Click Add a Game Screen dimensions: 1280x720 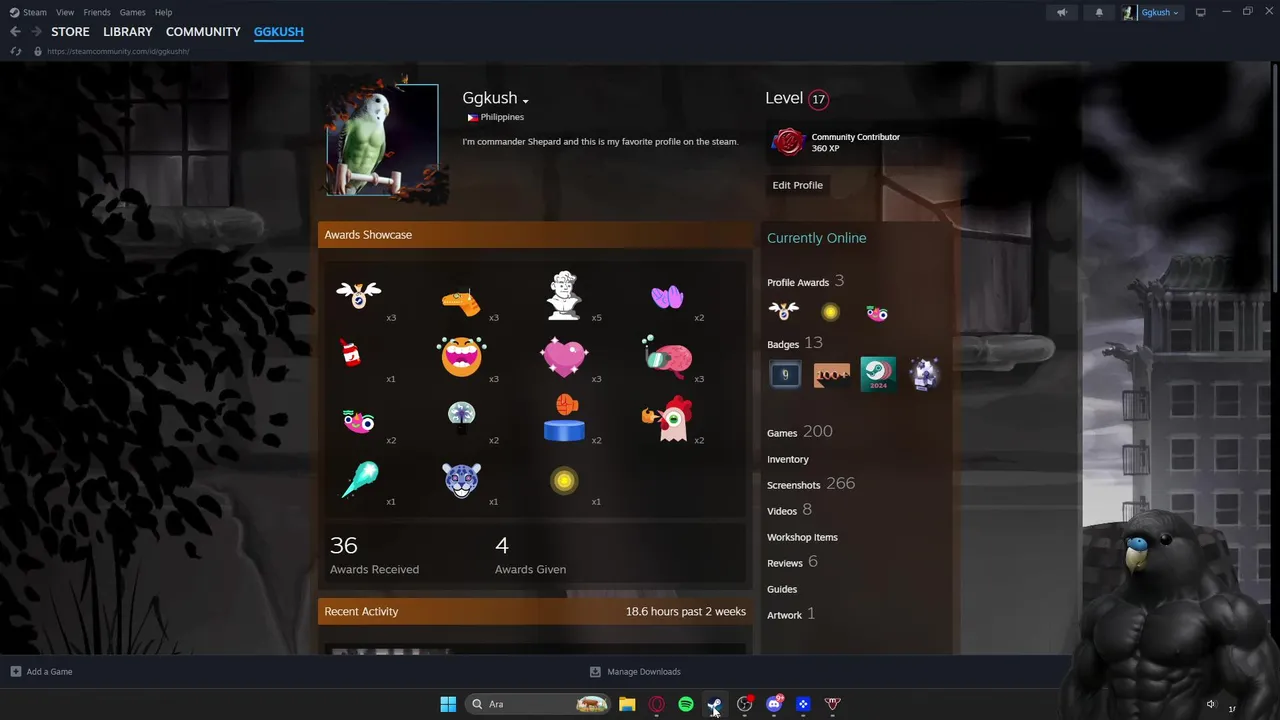pos(41,672)
